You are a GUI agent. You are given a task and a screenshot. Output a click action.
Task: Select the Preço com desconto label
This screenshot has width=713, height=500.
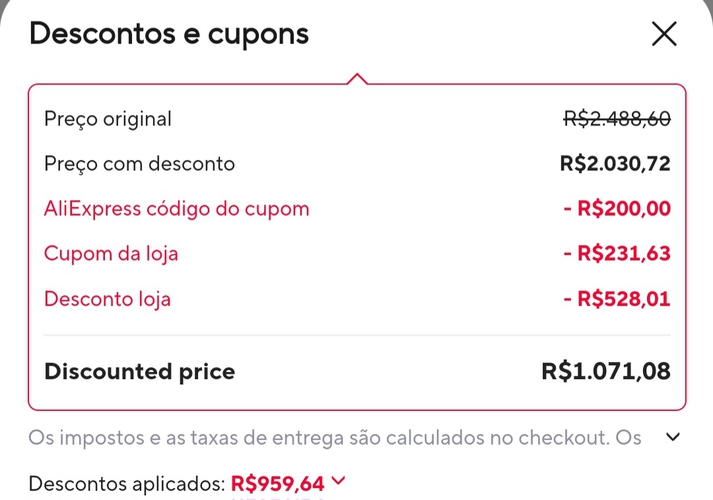[139, 164]
